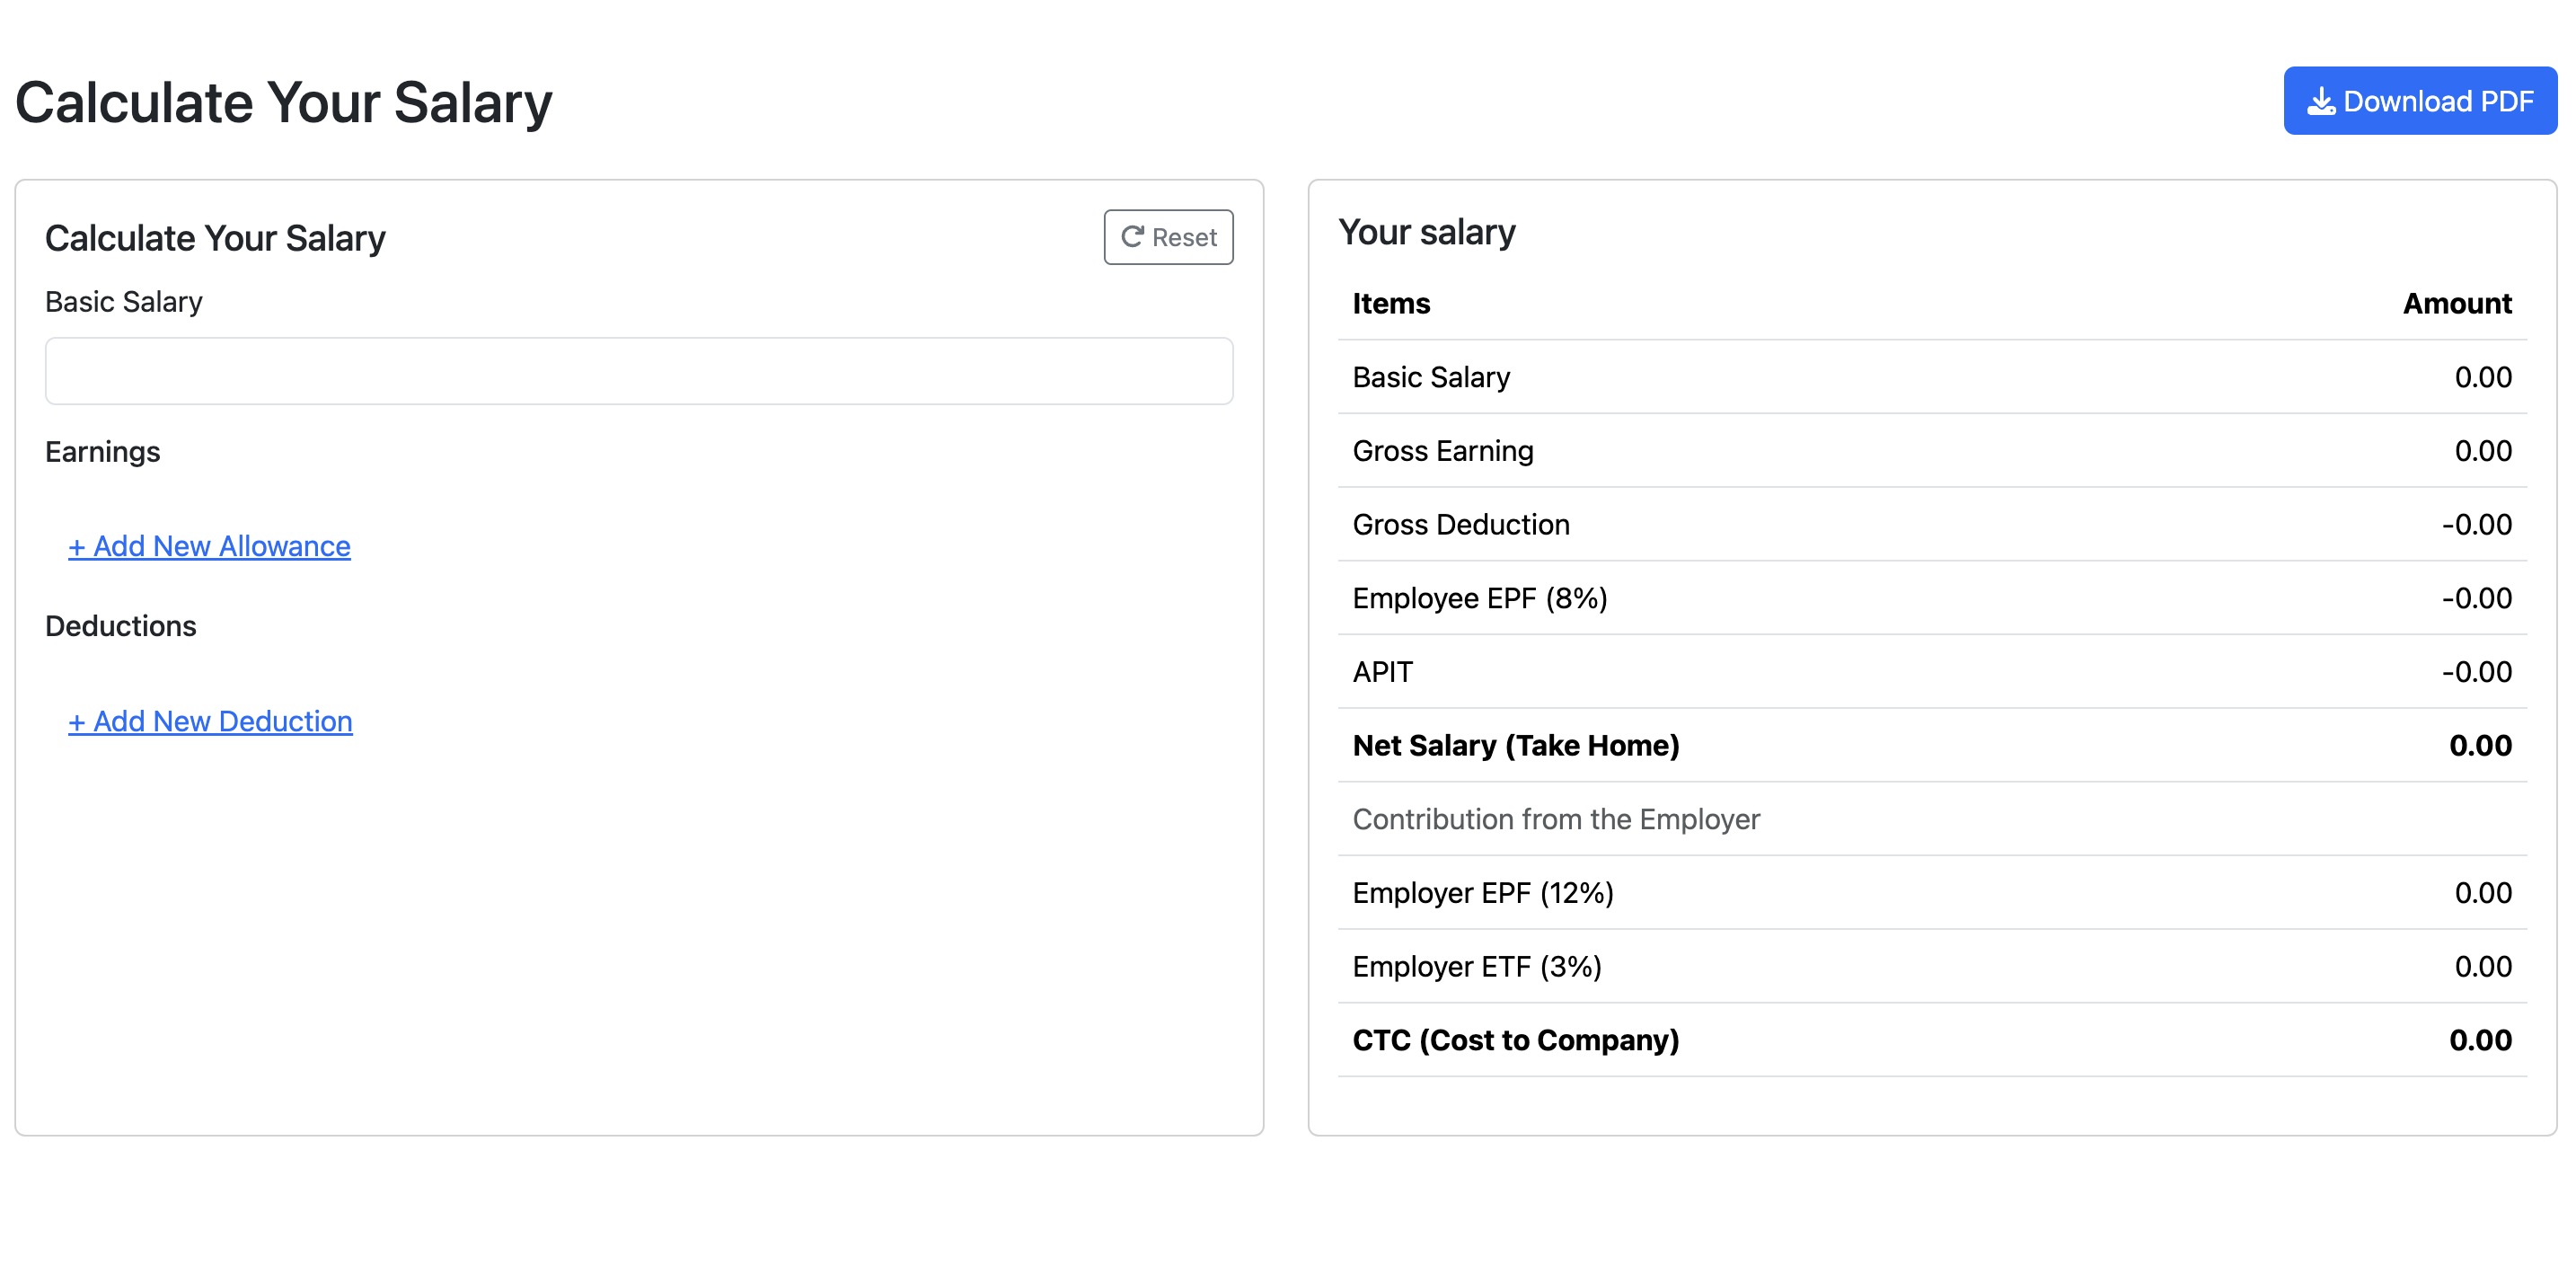Screen dimensions: 2576x1274
Task: Open the Add New Deduction link
Action: pos(210,721)
